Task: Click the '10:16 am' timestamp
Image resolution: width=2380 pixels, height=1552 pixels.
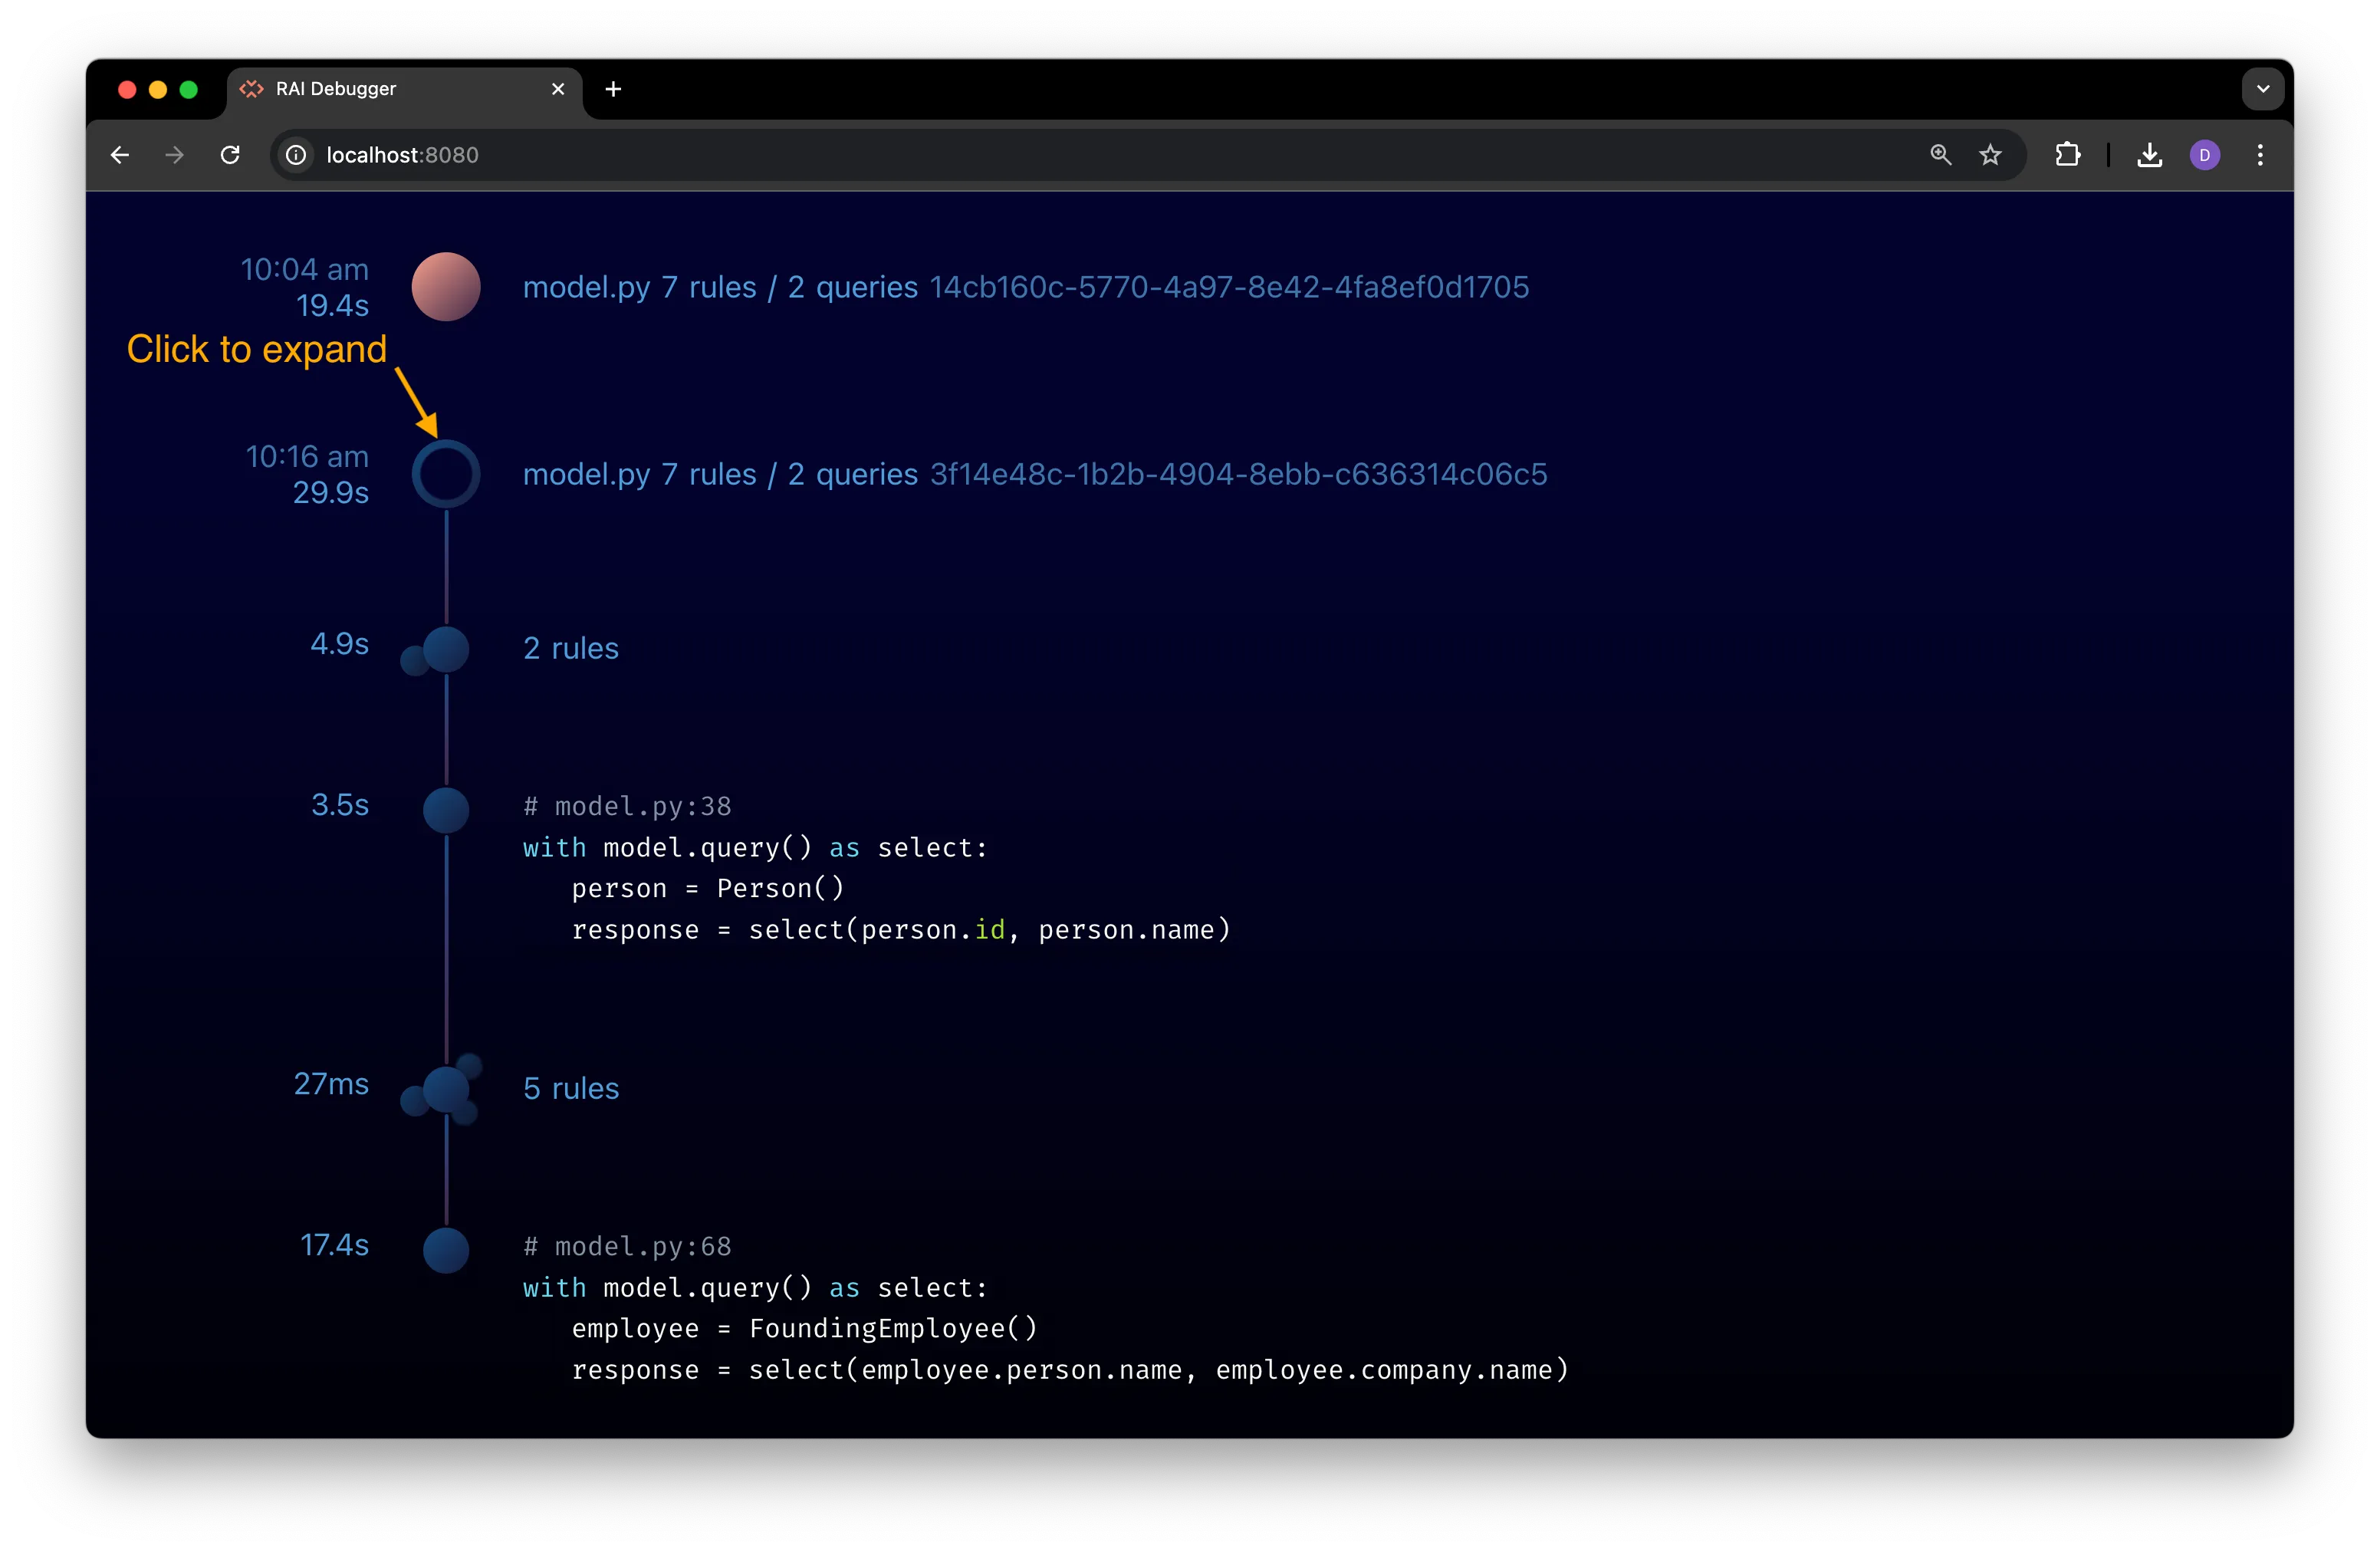Action: [x=308, y=456]
